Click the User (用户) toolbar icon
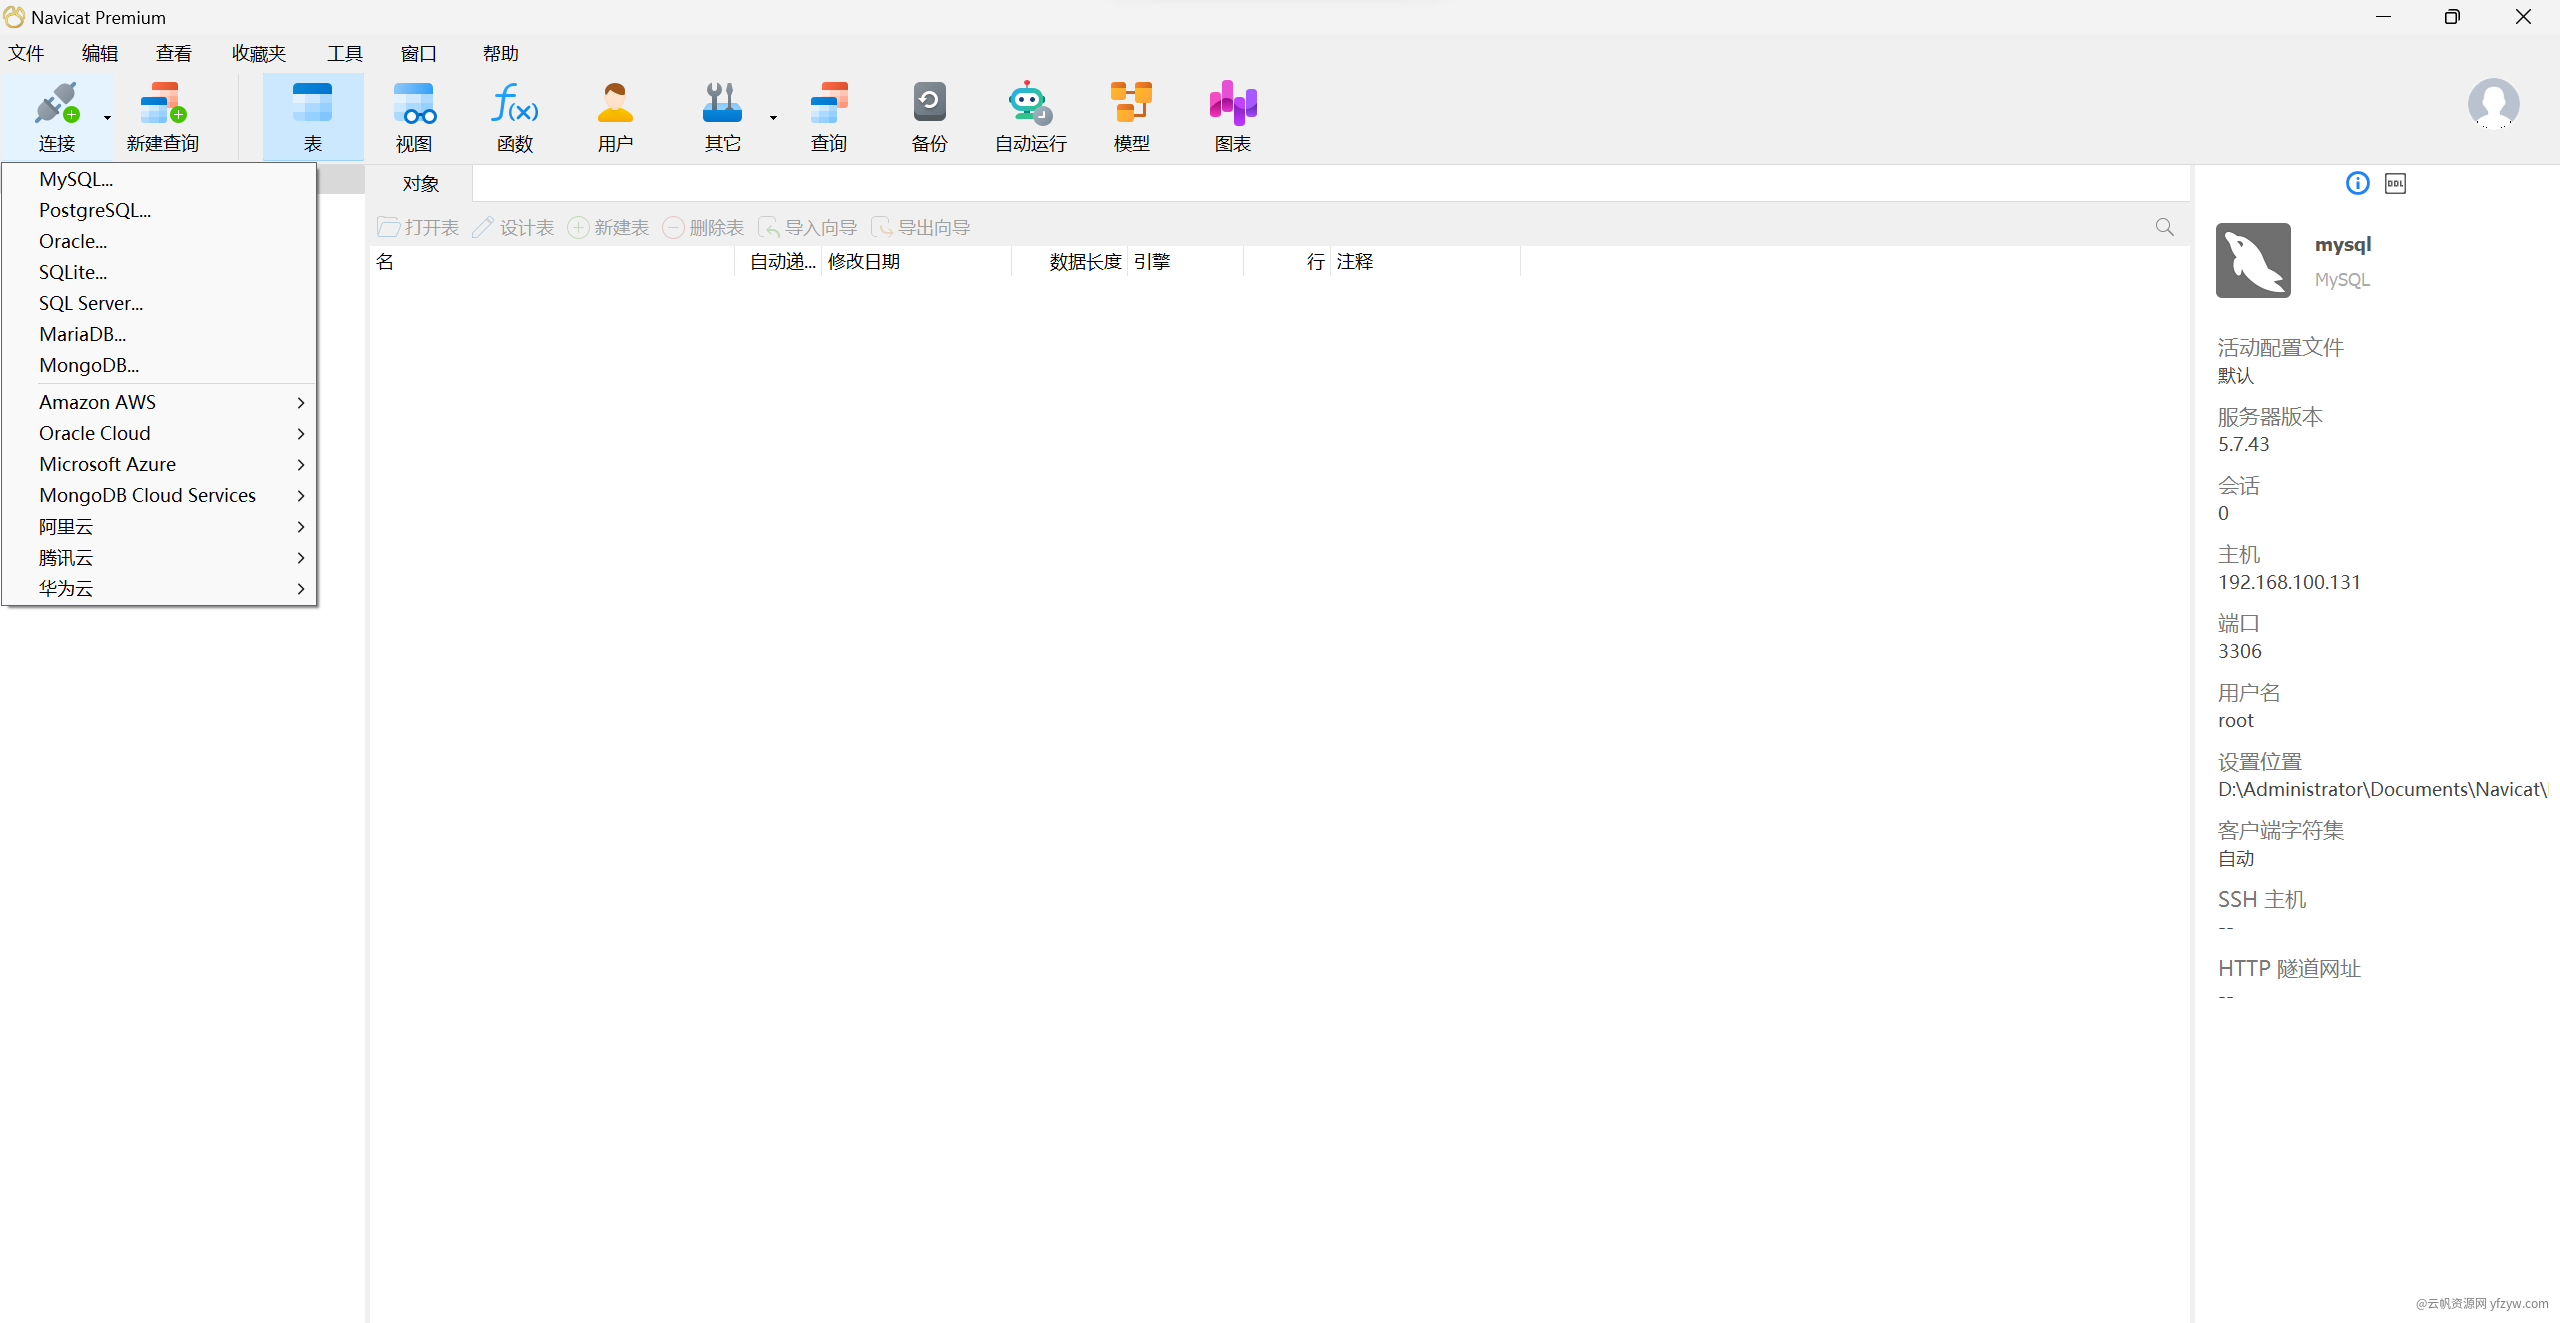The image size is (2560, 1323). pos(615,104)
